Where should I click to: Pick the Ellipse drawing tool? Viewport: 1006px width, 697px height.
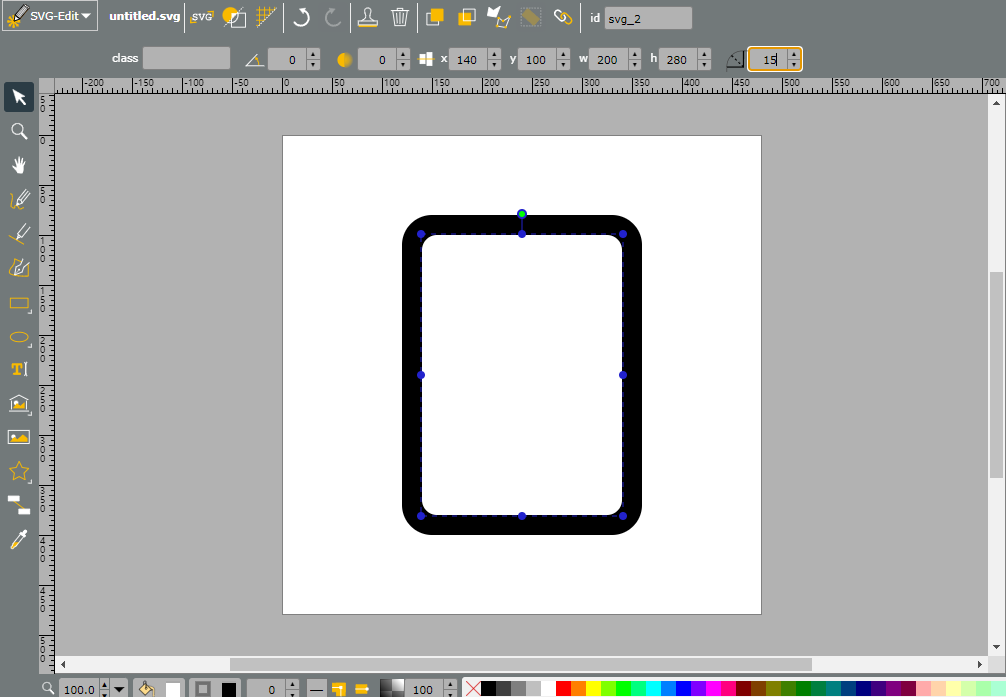click(19, 337)
